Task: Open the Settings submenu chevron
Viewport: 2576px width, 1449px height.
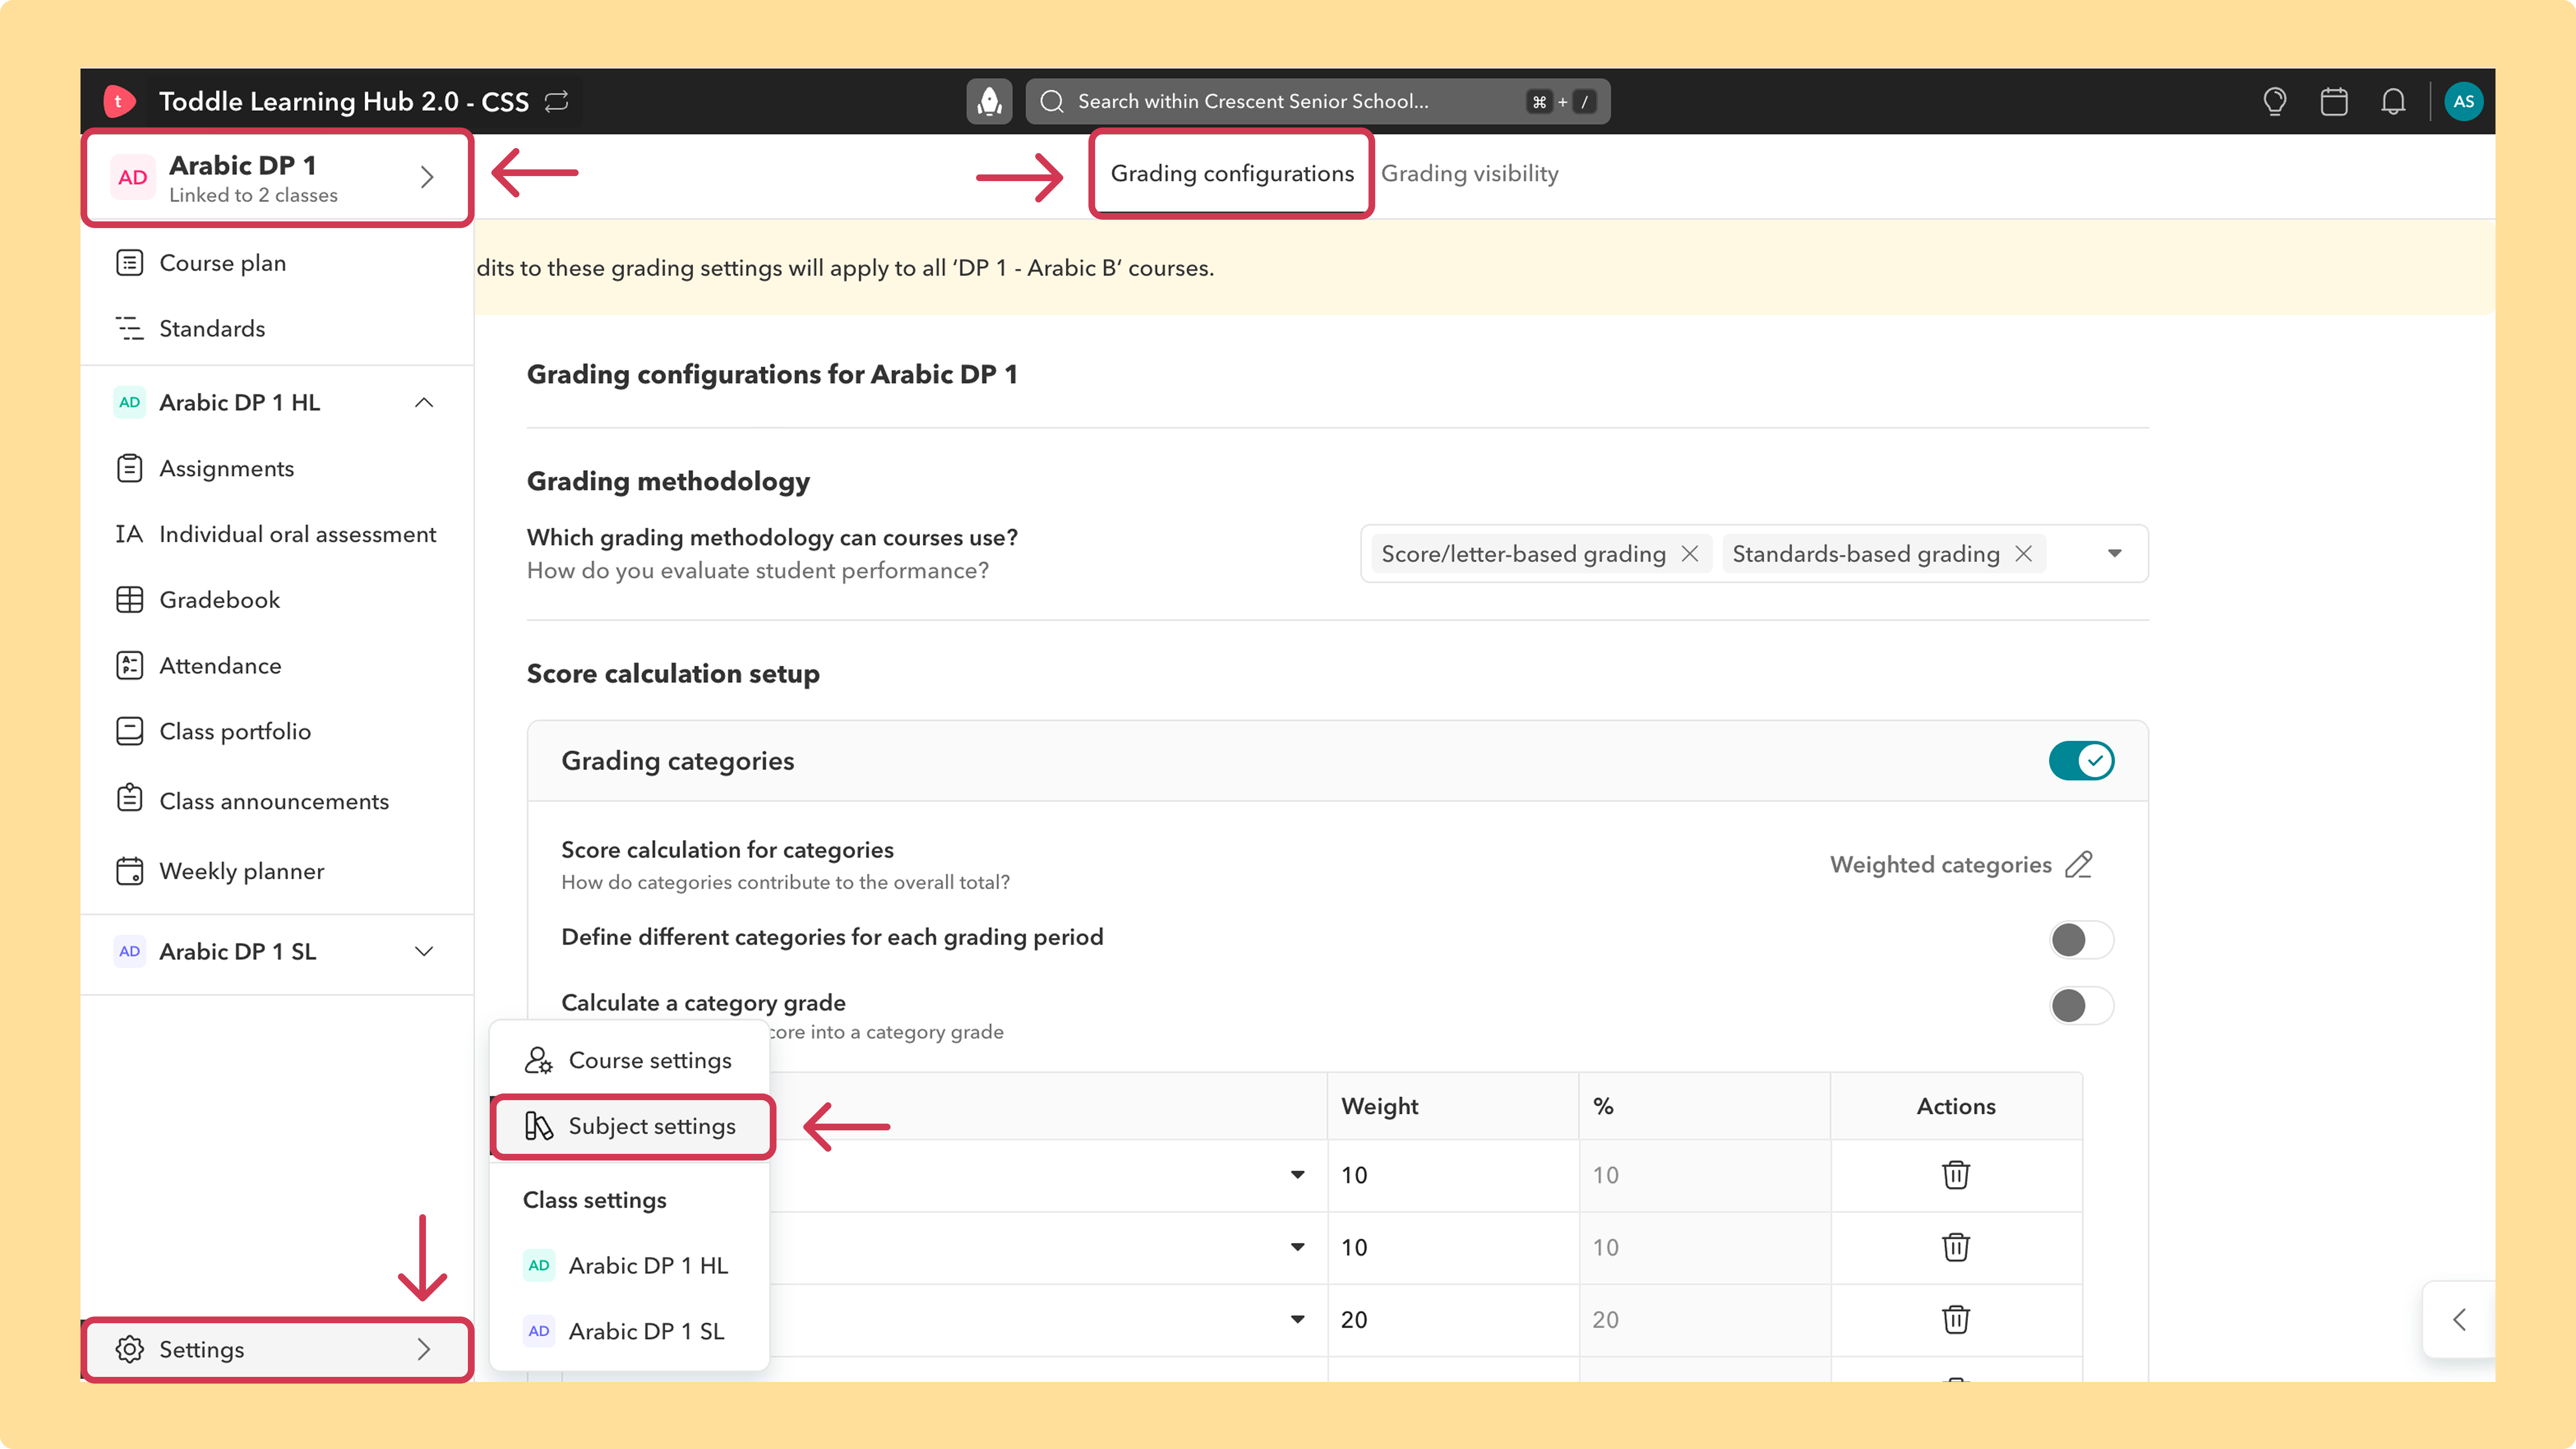Action: tap(424, 1349)
